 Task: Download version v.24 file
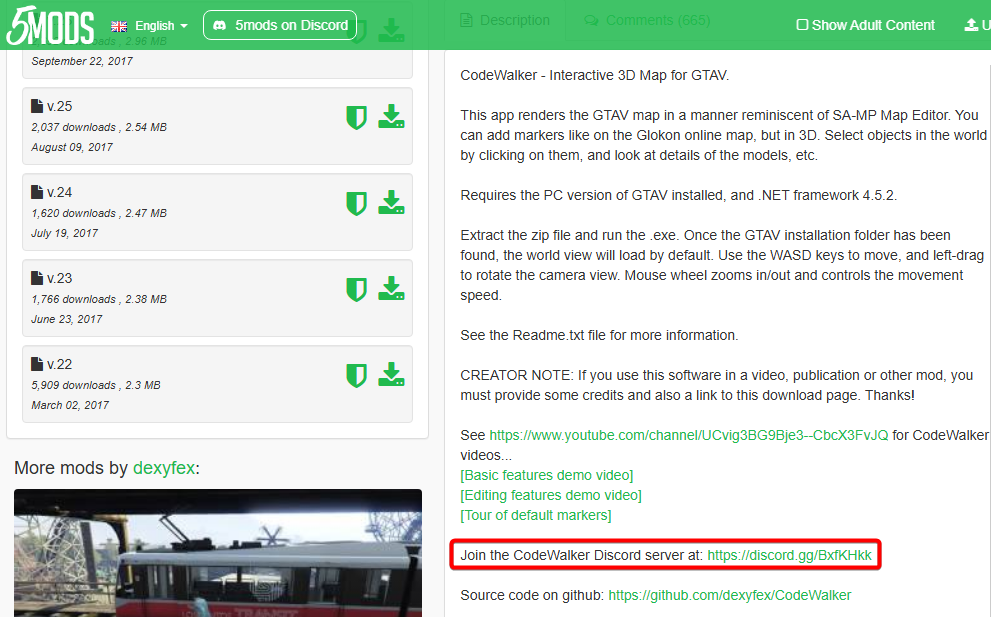click(x=391, y=203)
